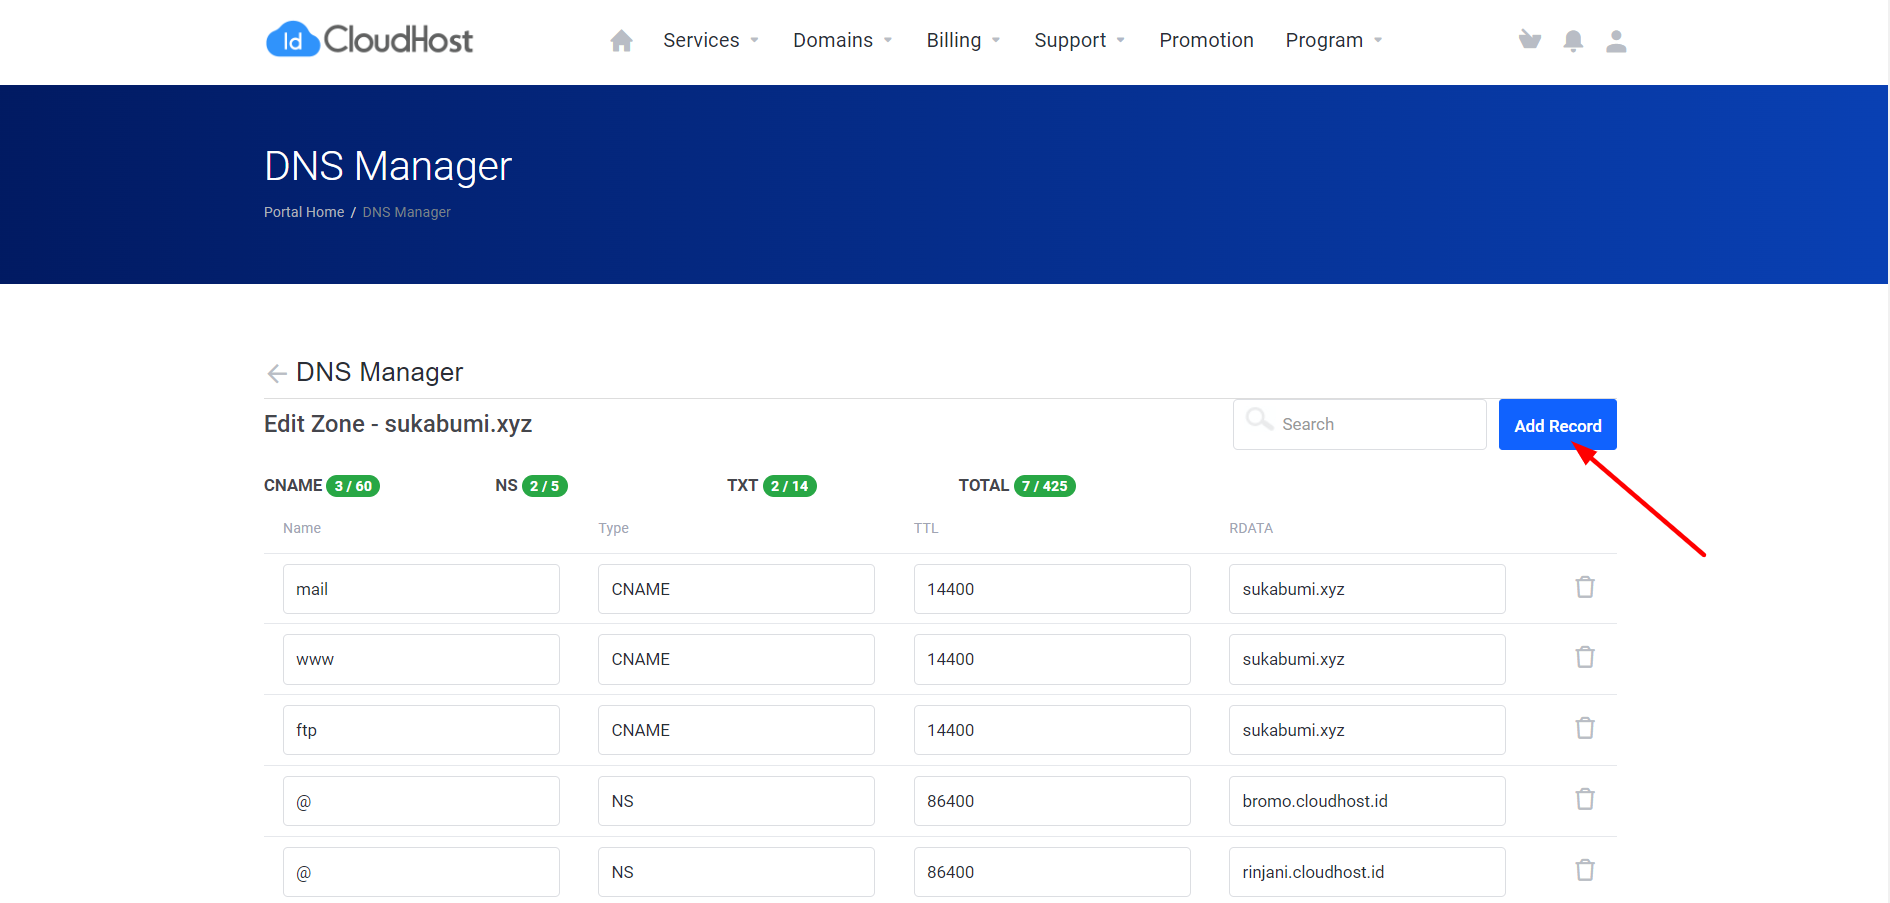Click the Name column header
This screenshot has width=1890, height=903.
coord(302,528)
